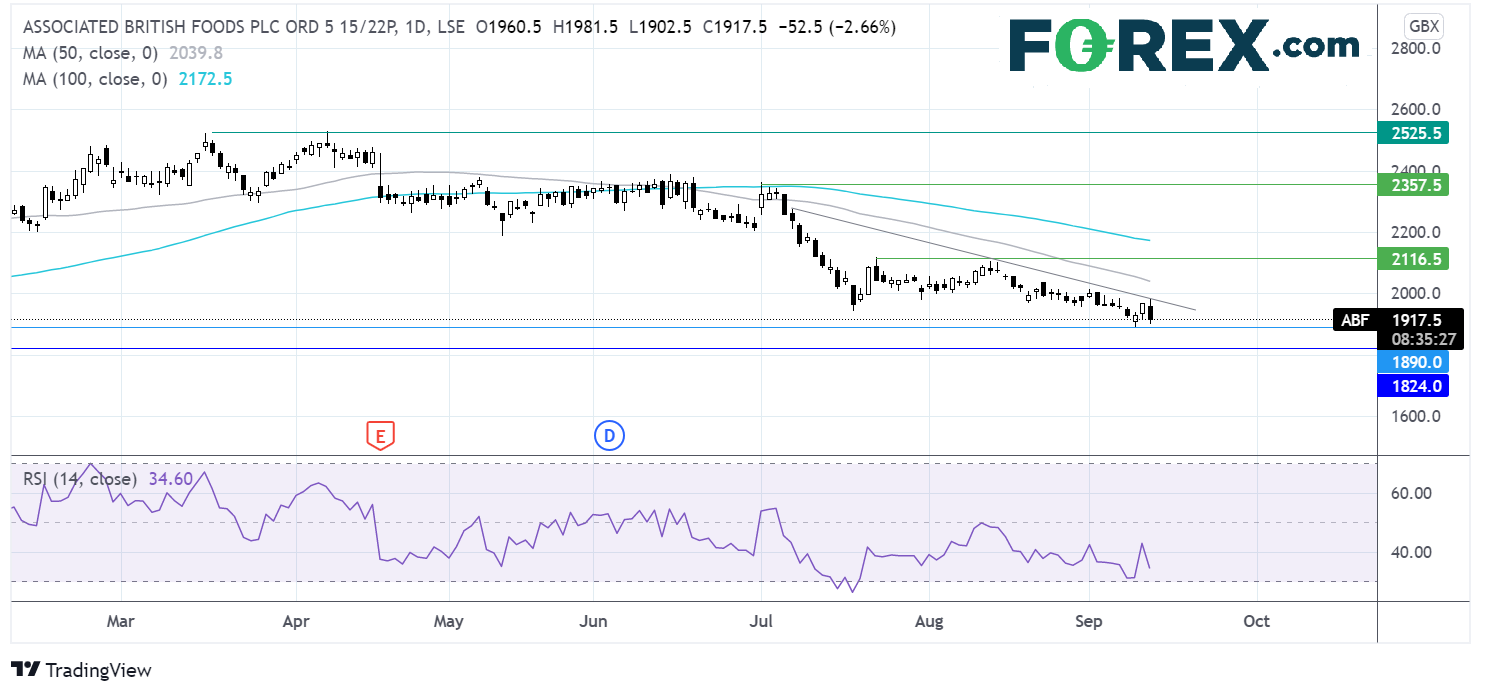
Task: Click the 1824.0 dark blue price tag
Action: click(1412, 385)
